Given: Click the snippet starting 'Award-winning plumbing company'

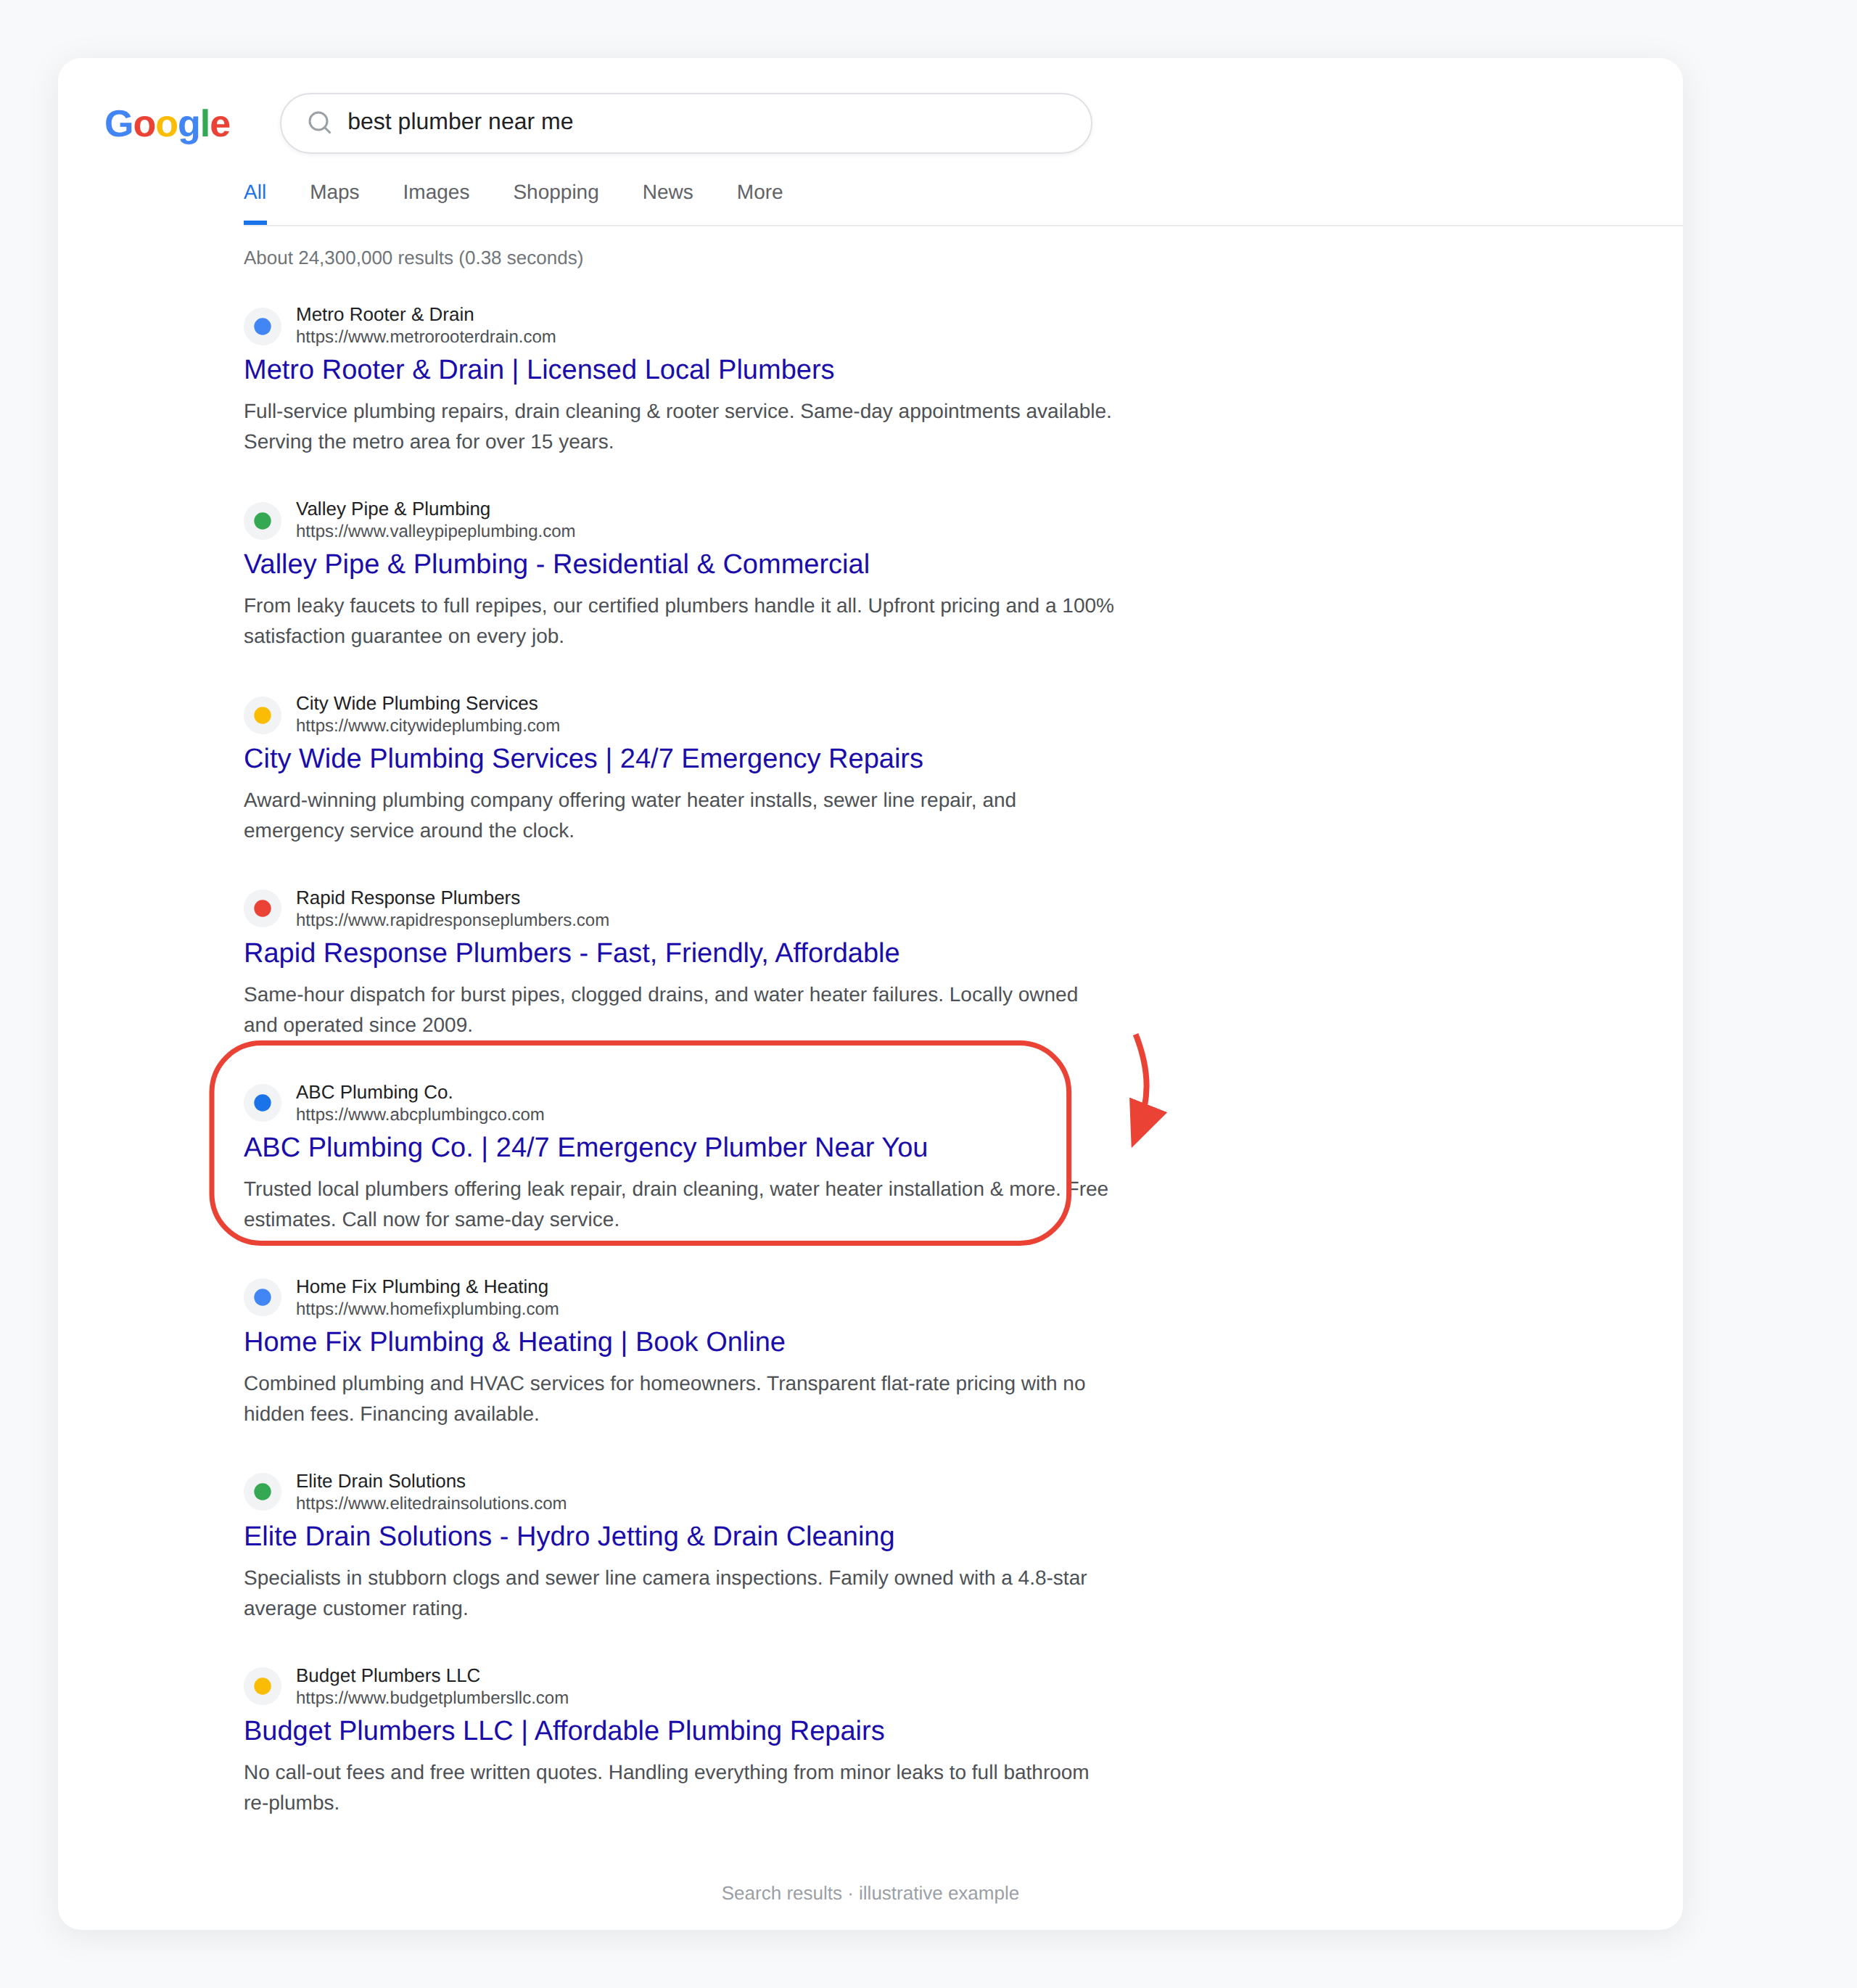Looking at the screenshot, I should 630,815.
